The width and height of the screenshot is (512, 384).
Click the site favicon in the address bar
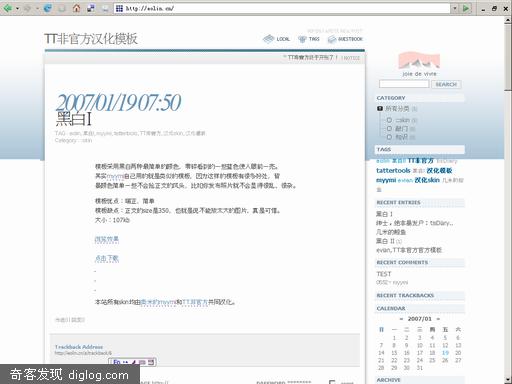pos(119,8)
